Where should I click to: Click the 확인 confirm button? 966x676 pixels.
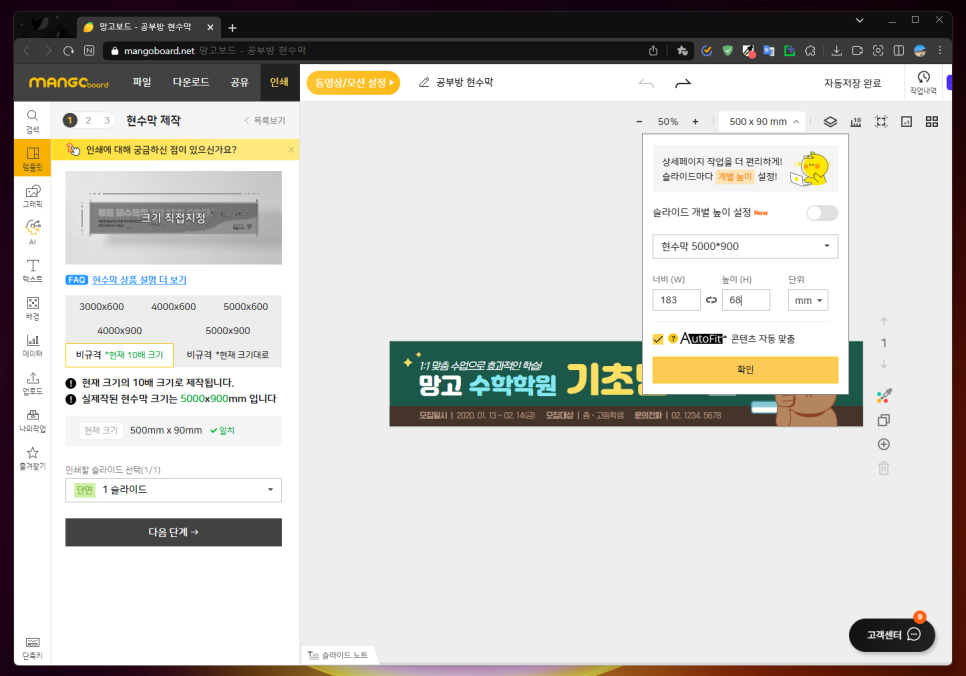click(x=745, y=370)
